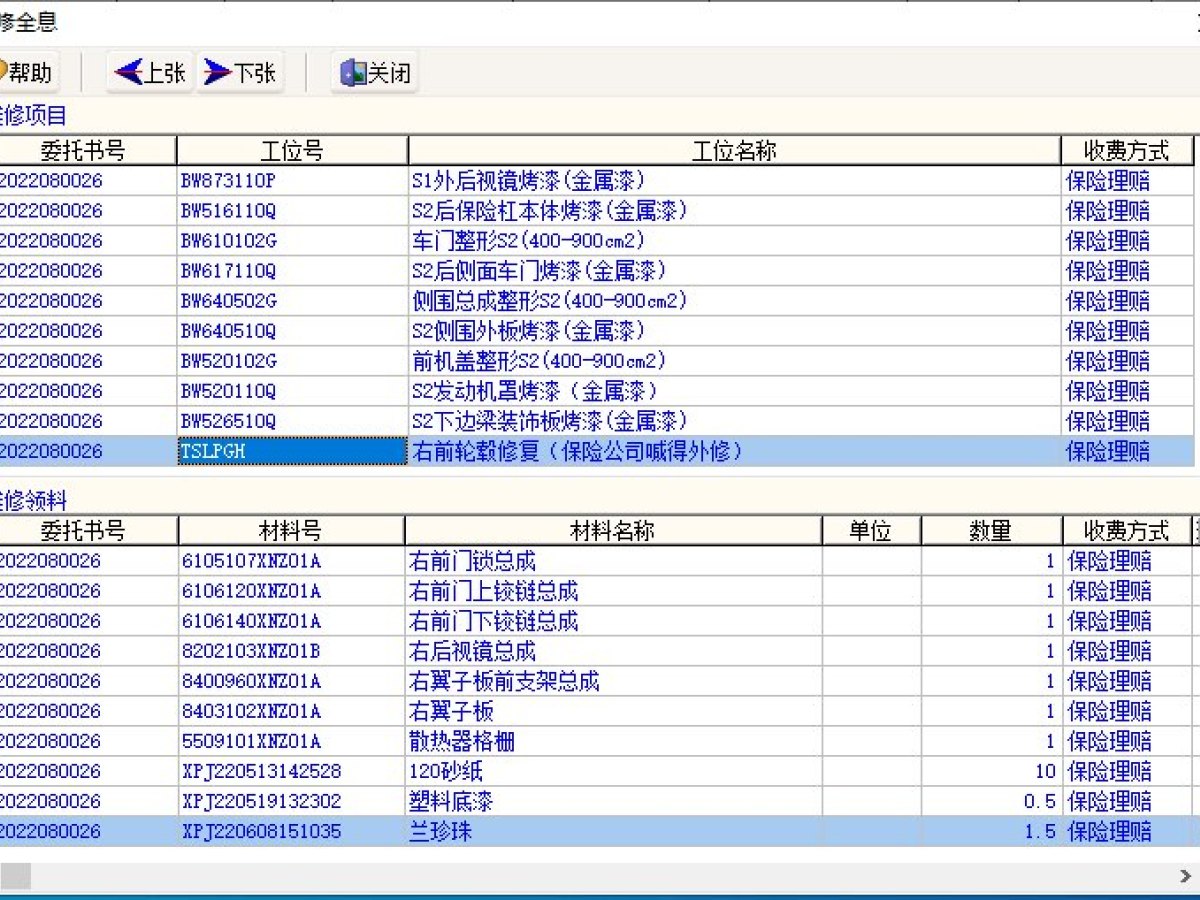Select material 右前门锁总成
The image size is (1200, 900).
click(x=472, y=561)
